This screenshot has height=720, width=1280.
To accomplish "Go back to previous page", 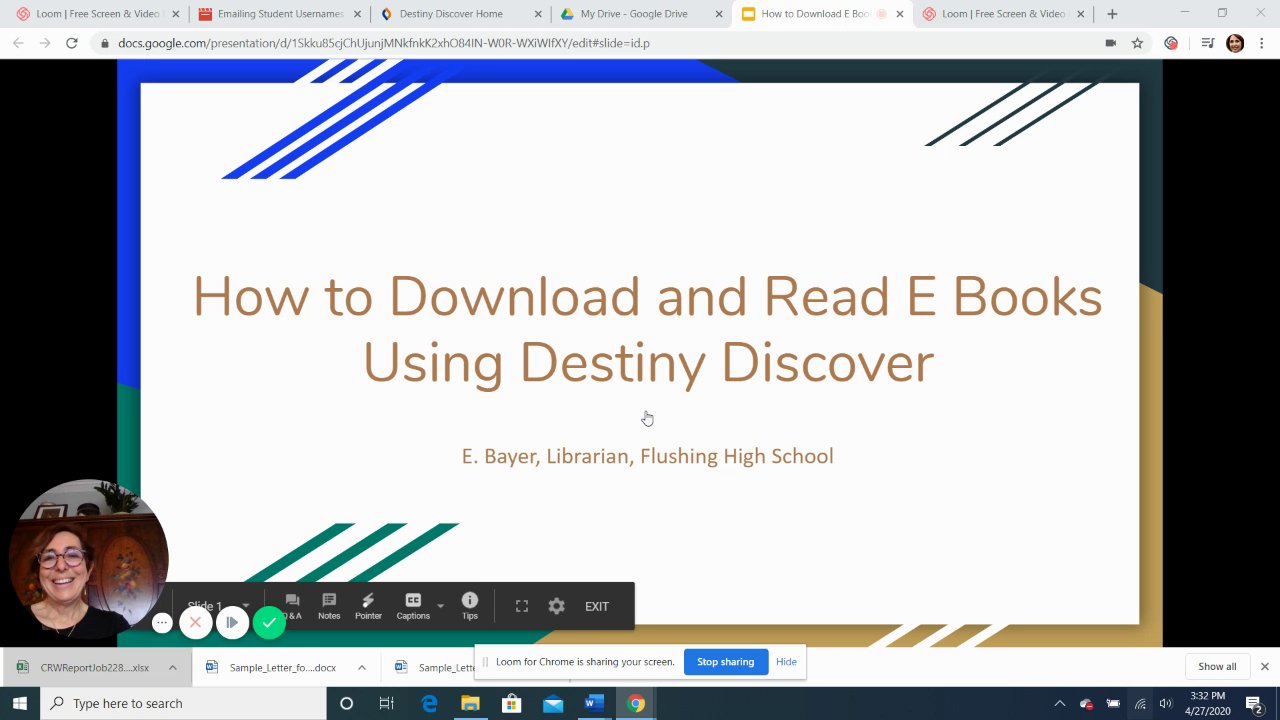I will (x=18, y=43).
